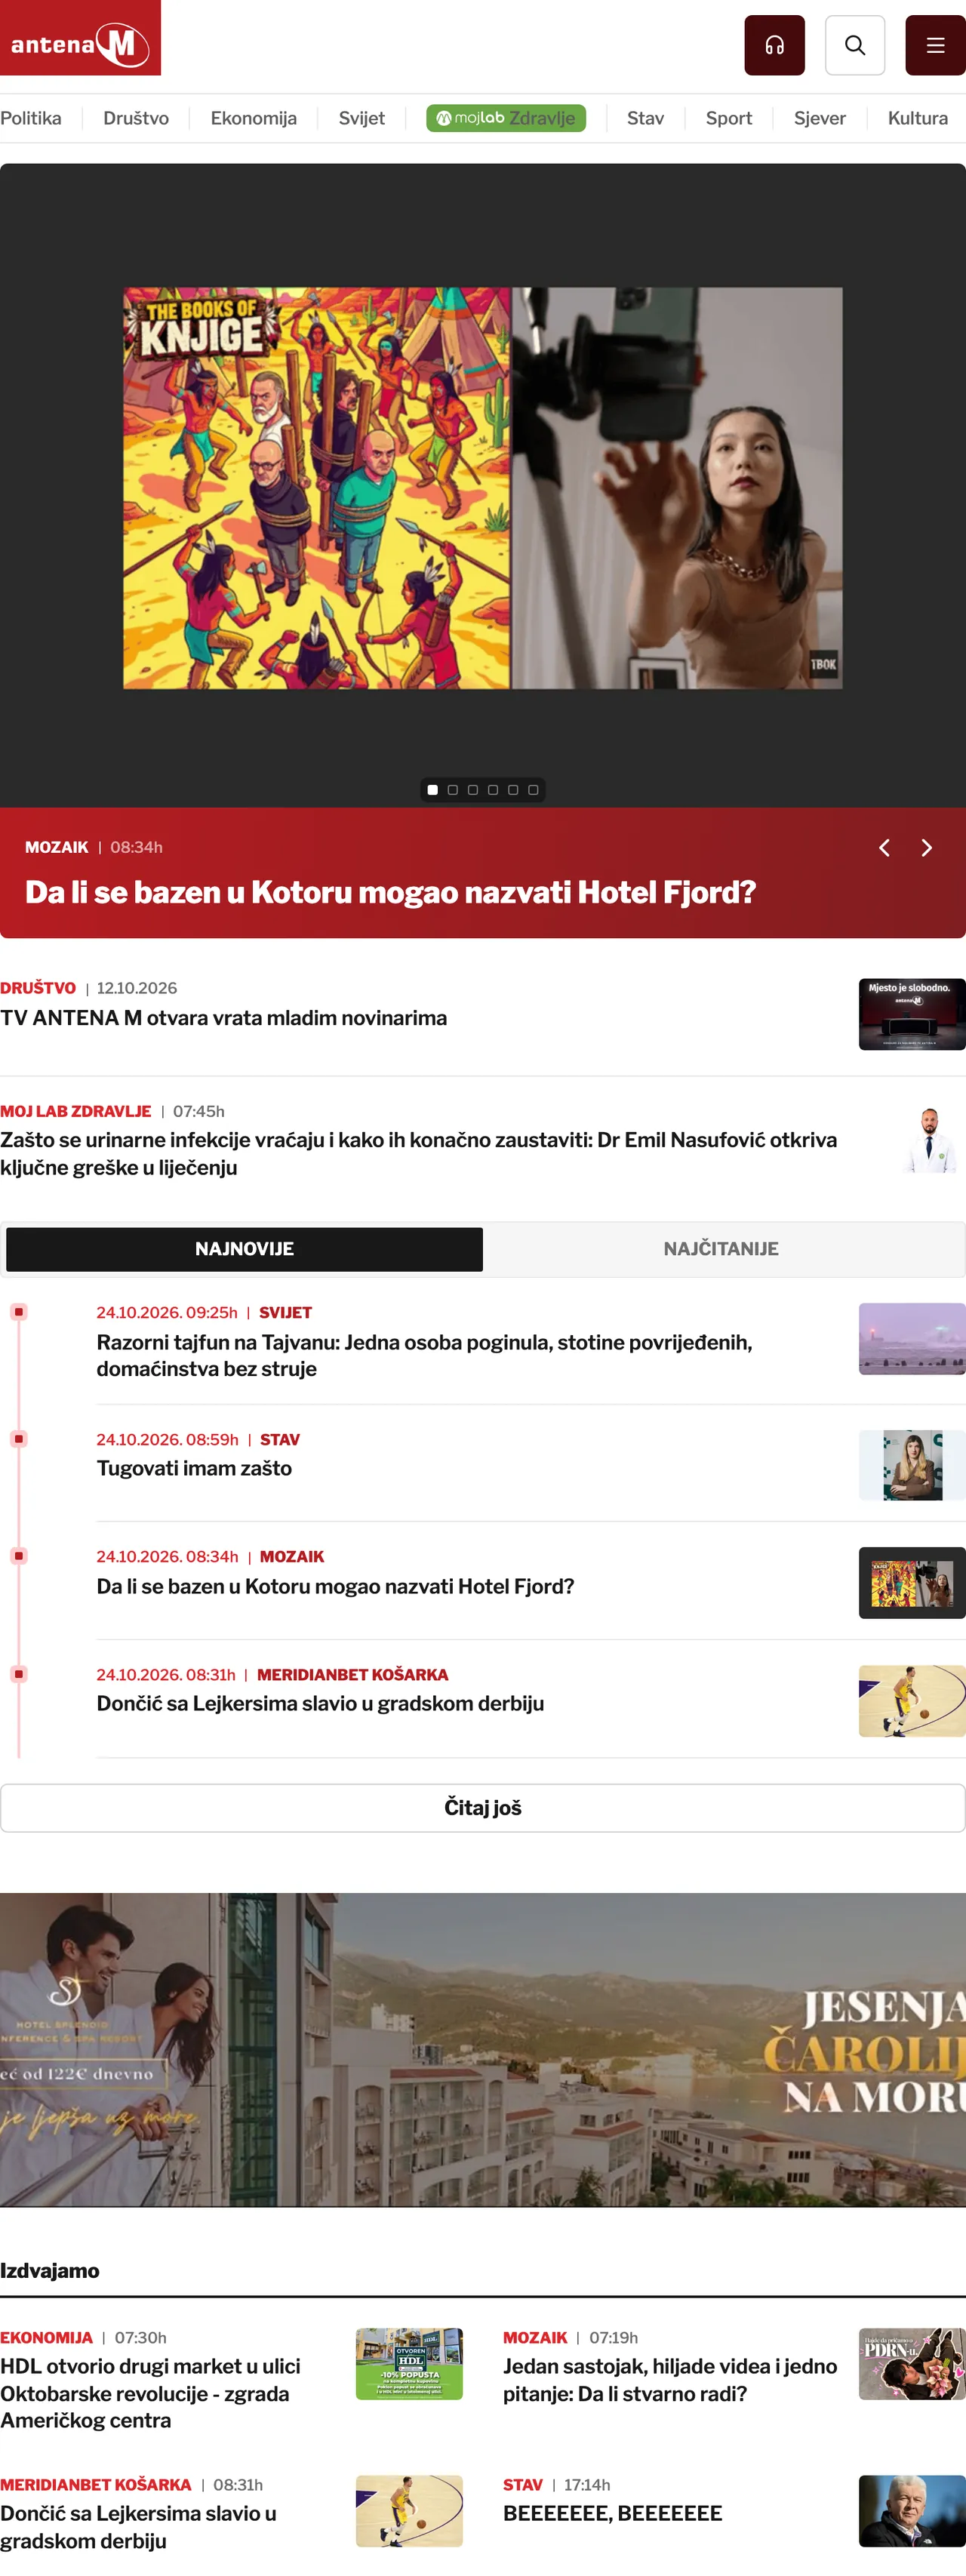Viewport: 966px width, 2576px height.
Task: Open HDL otvorio drugi market article
Action: [x=150, y=2394]
